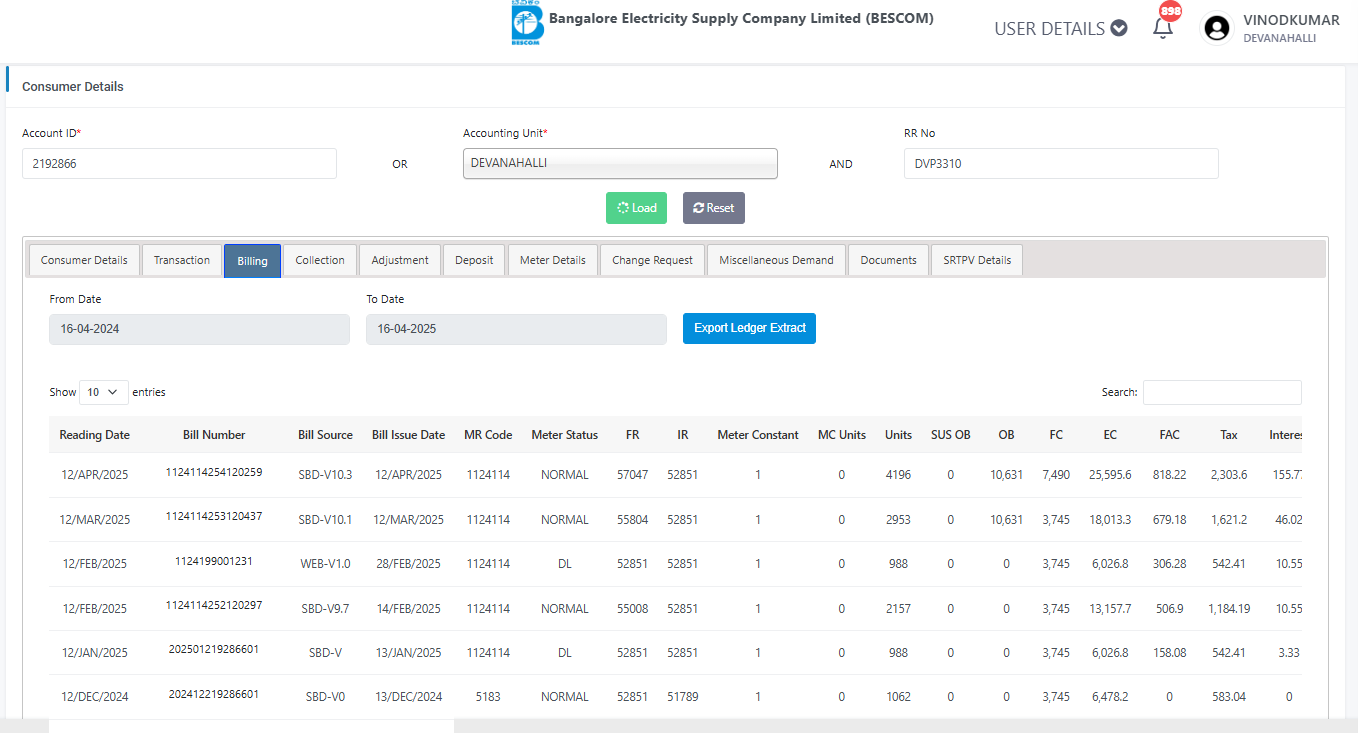Click the From Date field
Viewport: 1358px width, 733px height.
click(x=199, y=329)
